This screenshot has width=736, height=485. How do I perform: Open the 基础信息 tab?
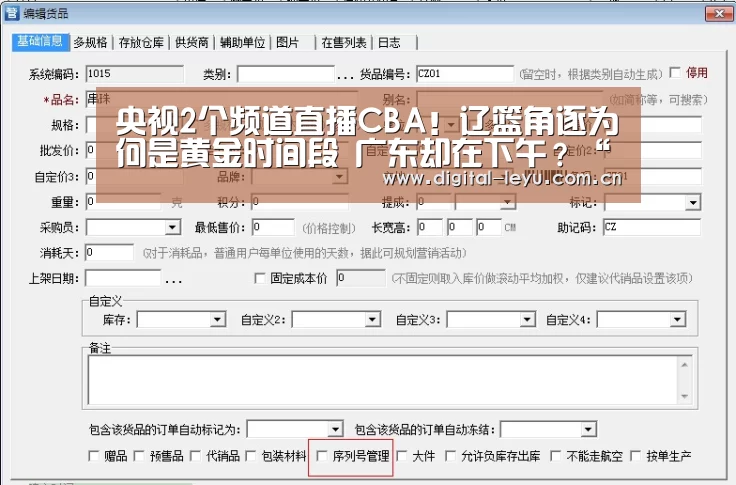click(40, 42)
